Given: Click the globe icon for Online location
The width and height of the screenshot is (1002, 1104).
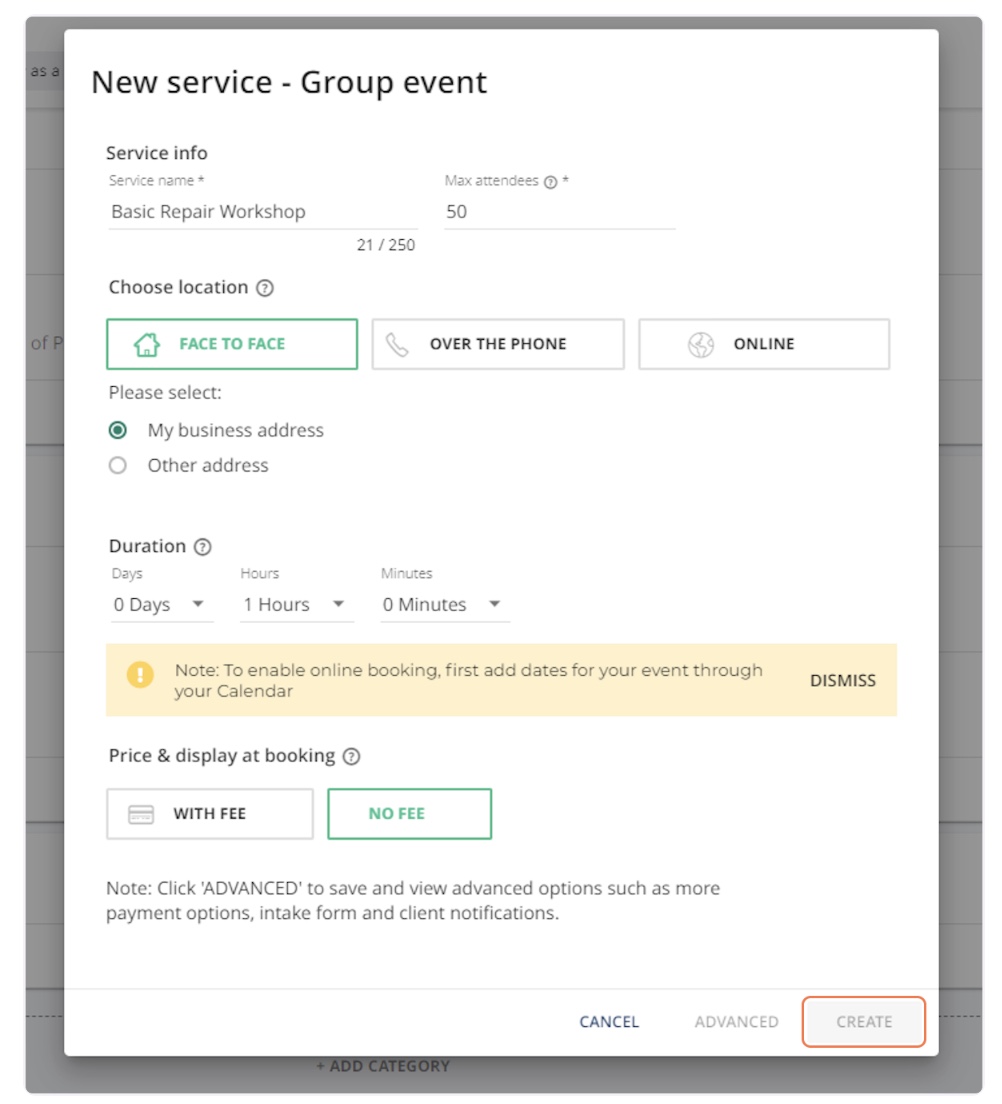Looking at the screenshot, I should (701, 345).
